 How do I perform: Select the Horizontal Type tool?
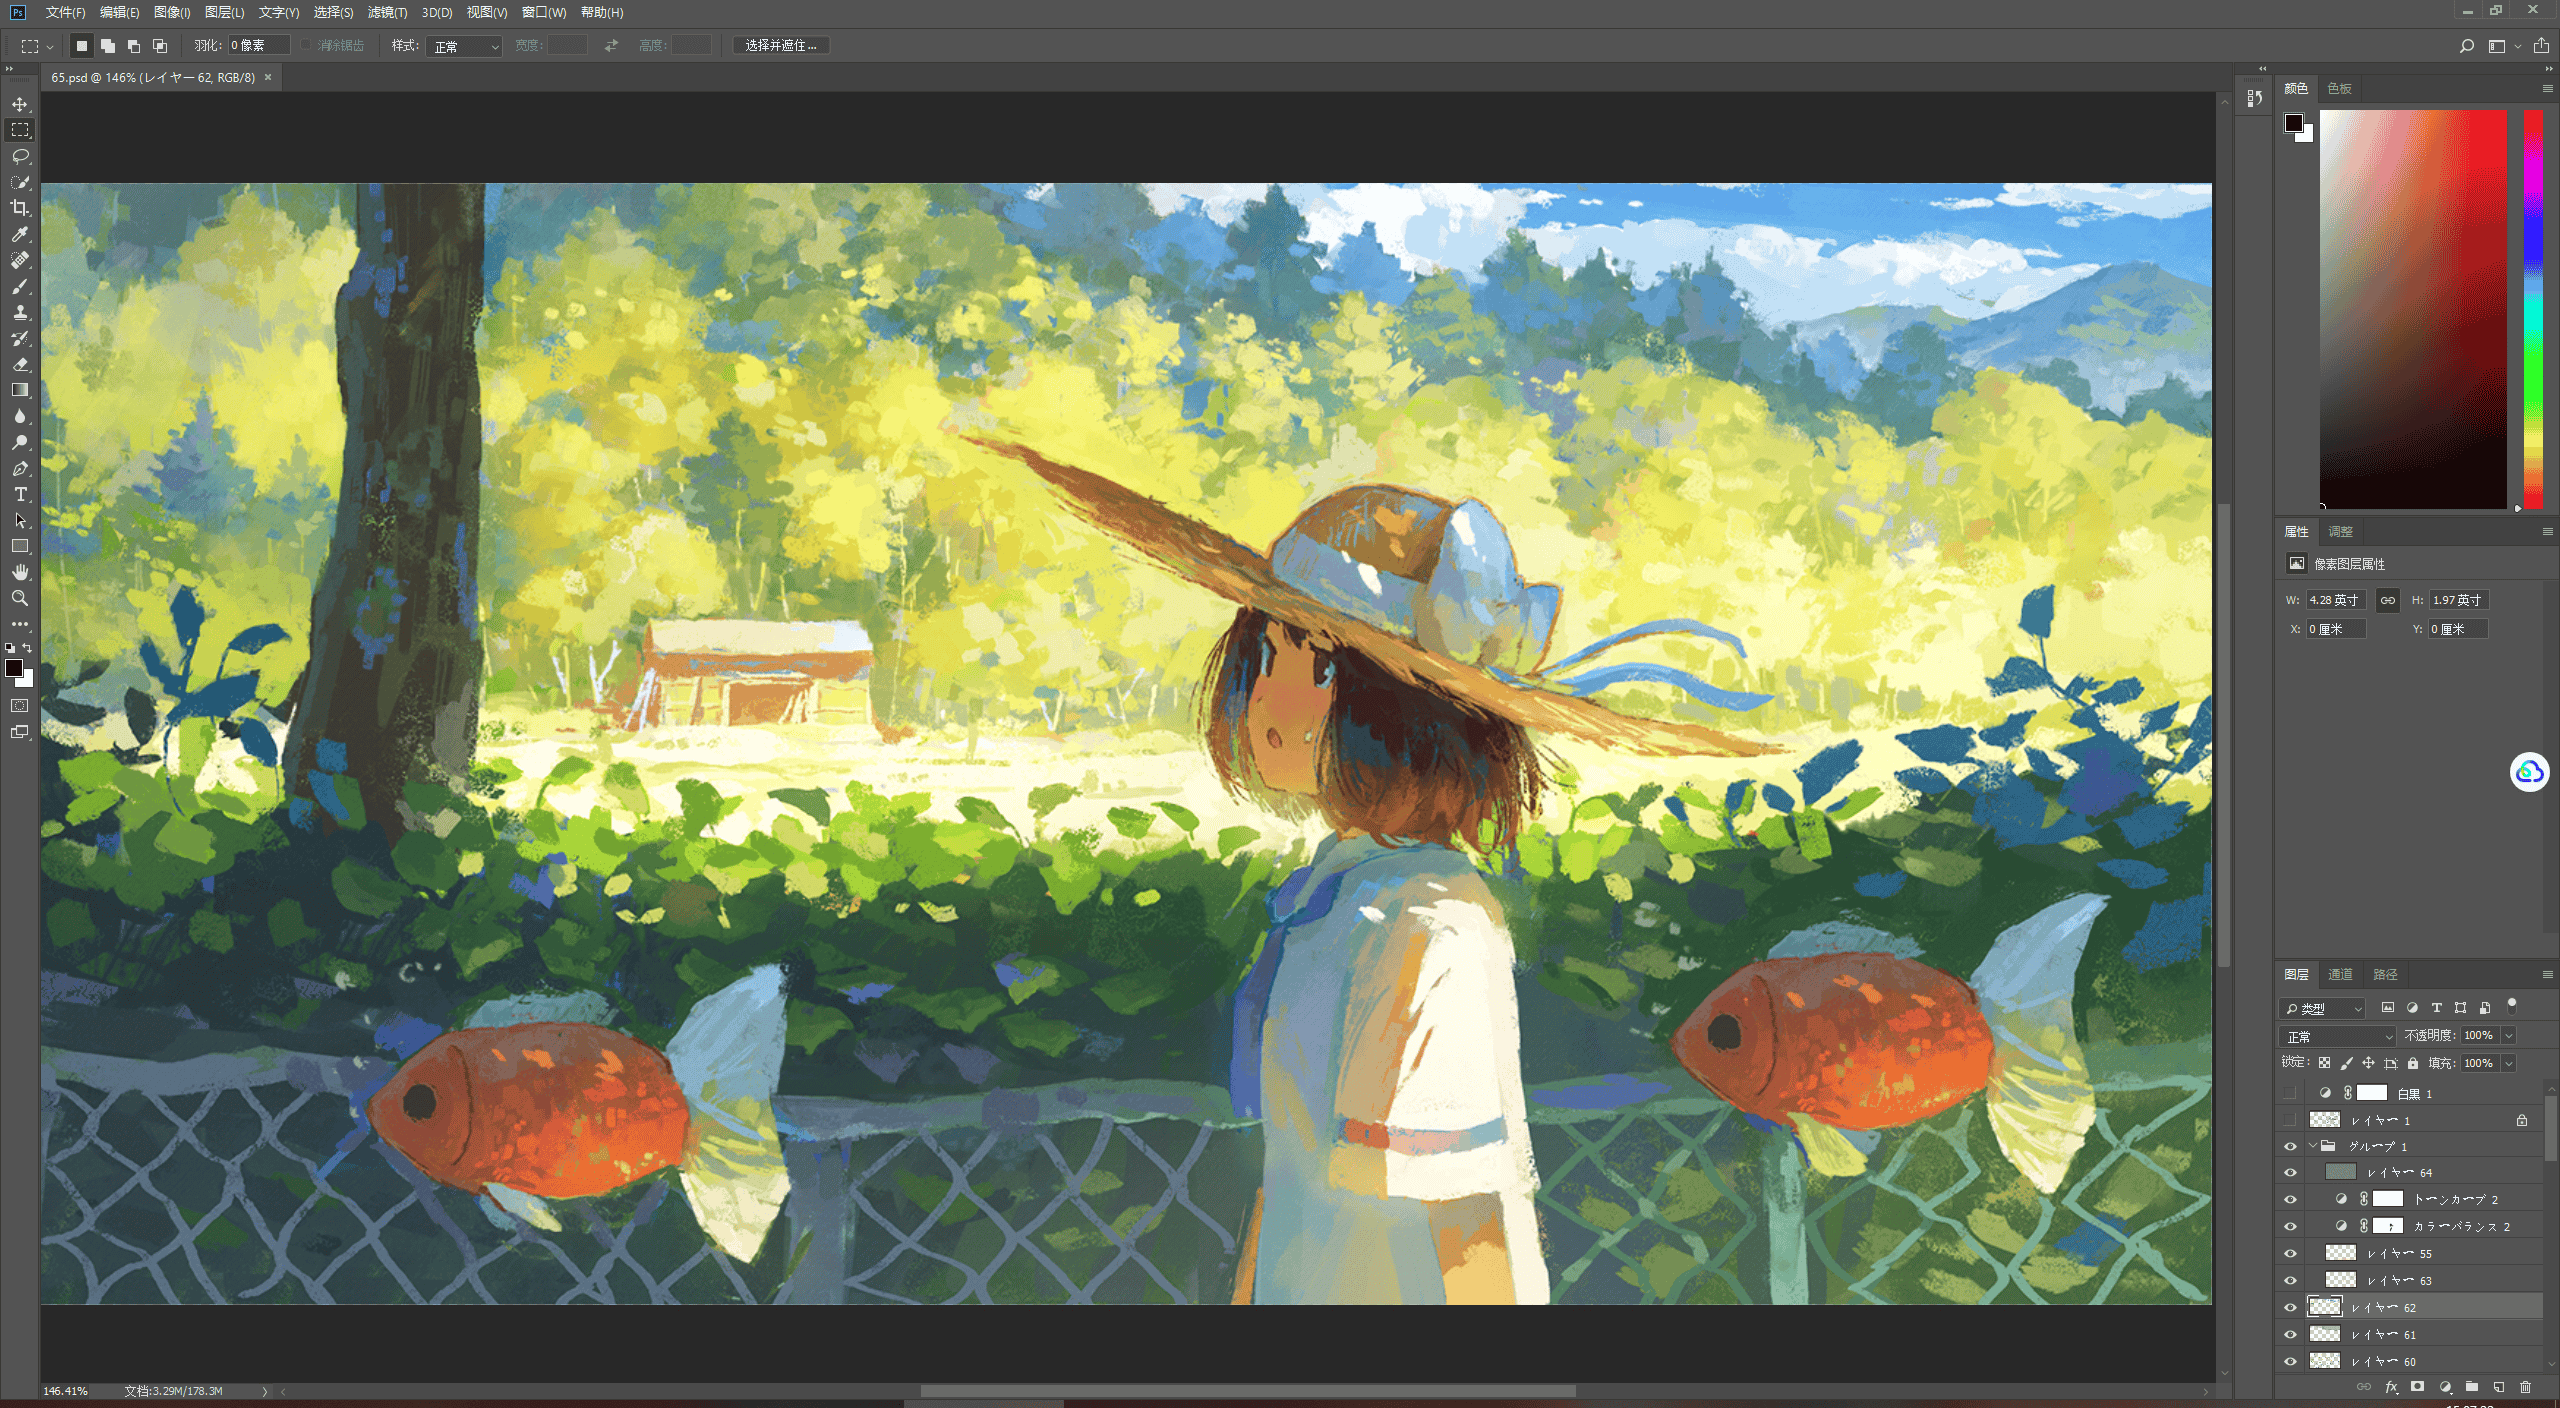point(20,494)
